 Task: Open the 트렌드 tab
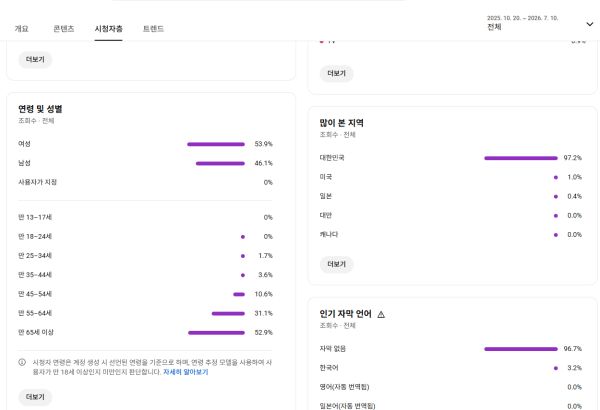point(153,29)
